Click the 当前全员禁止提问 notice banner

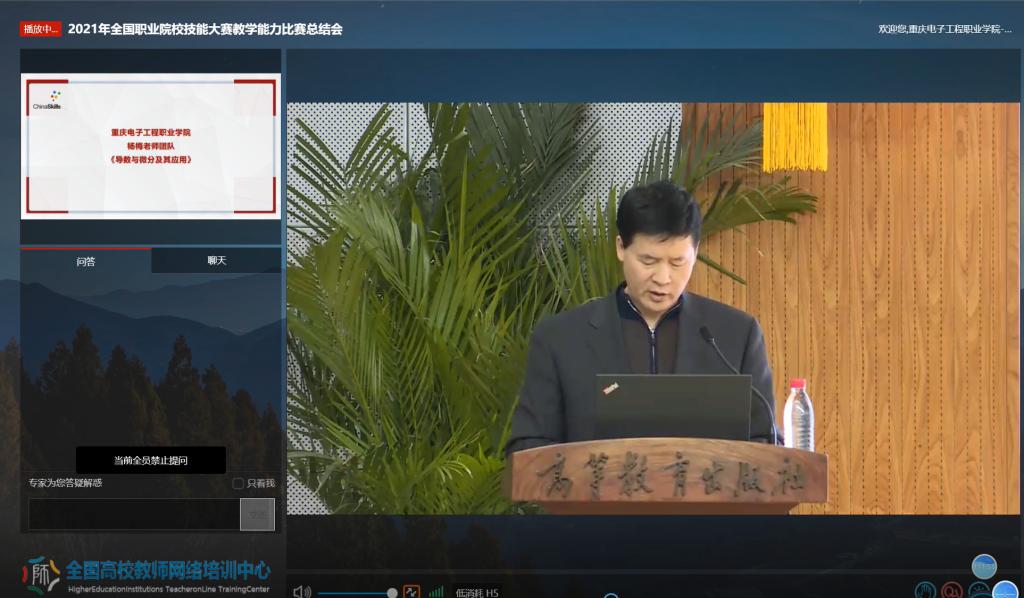point(151,460)
